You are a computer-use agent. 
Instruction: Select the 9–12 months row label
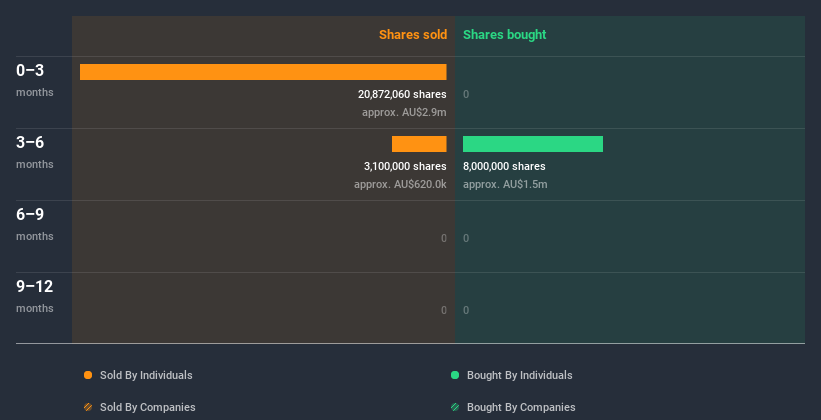point(35,296)
